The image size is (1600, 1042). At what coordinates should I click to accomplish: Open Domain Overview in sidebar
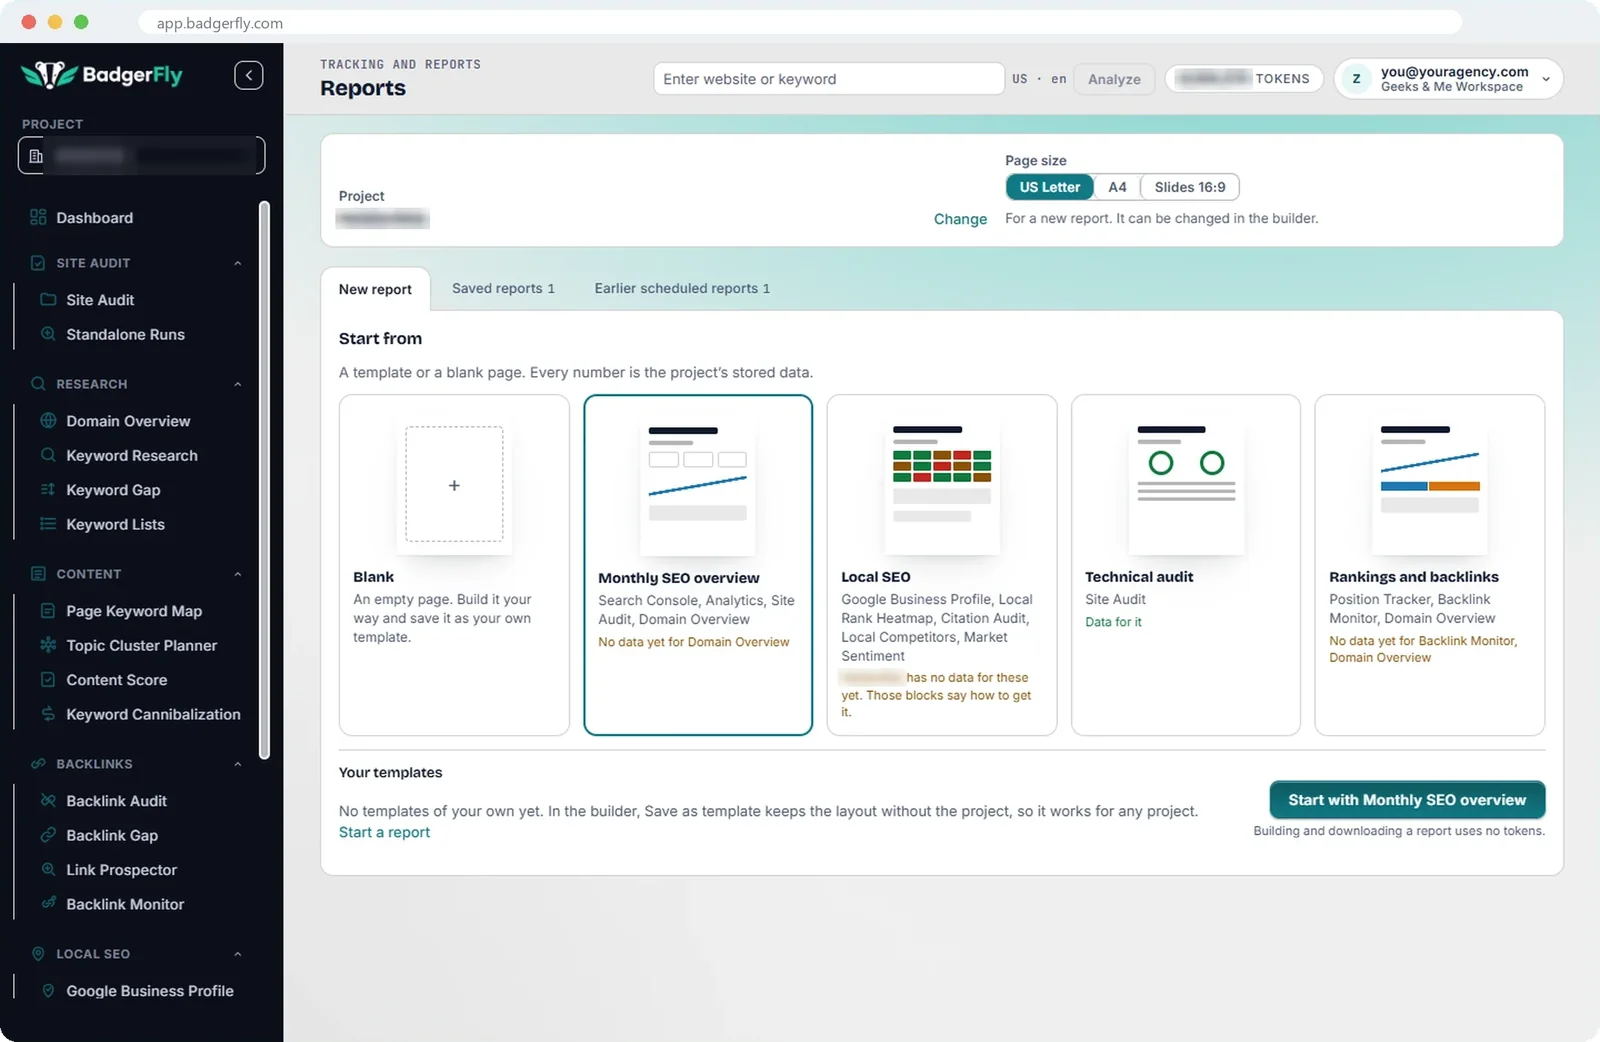[128, 421]
